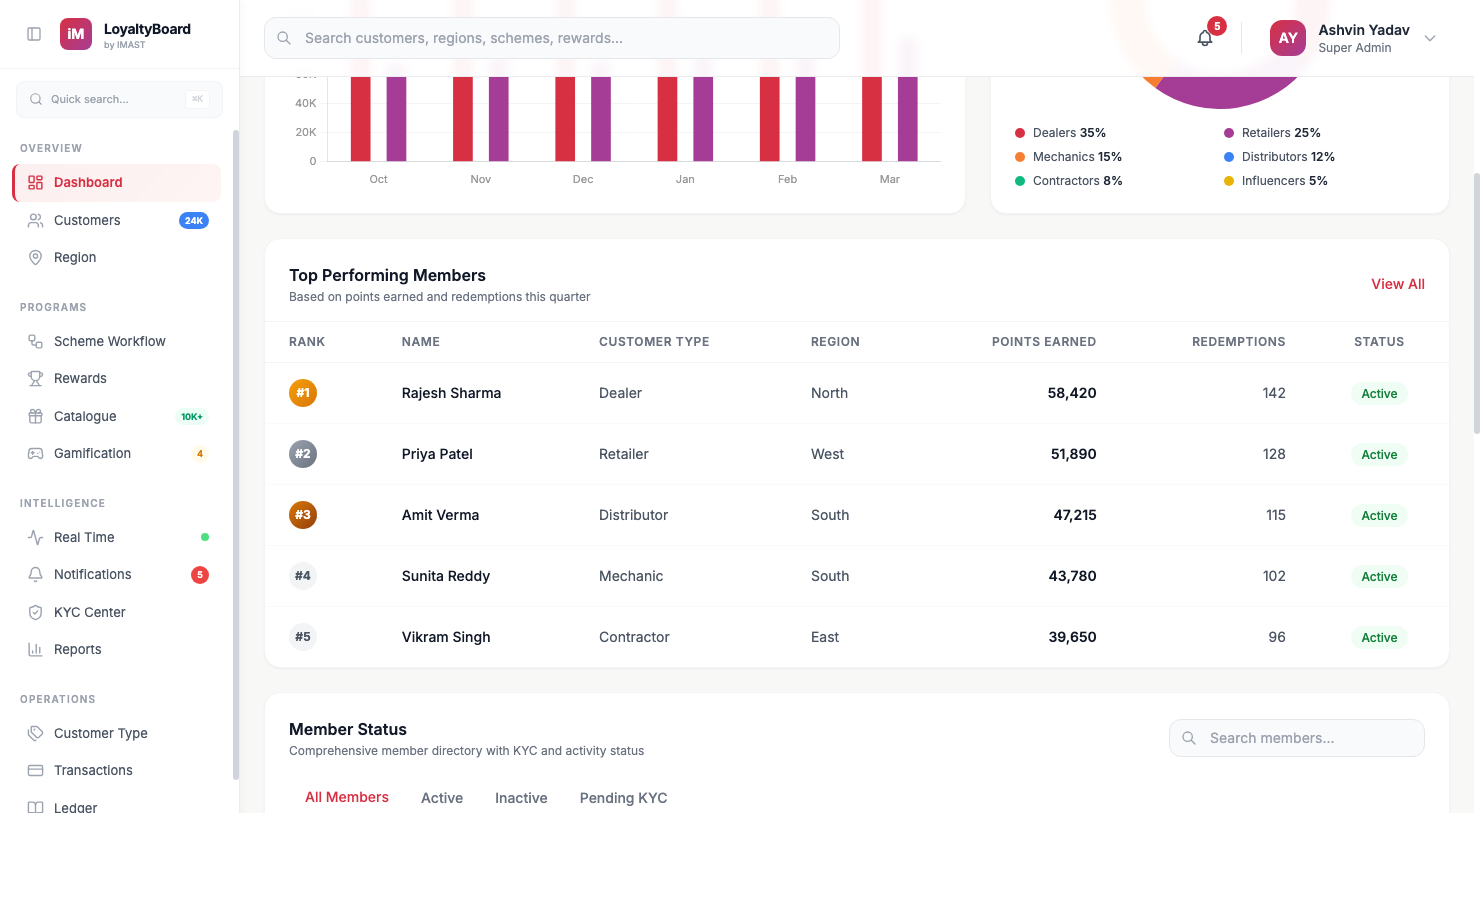Switch to the Active members tab
Screen dimensions: 1480x900
click(x=442, y=797)
